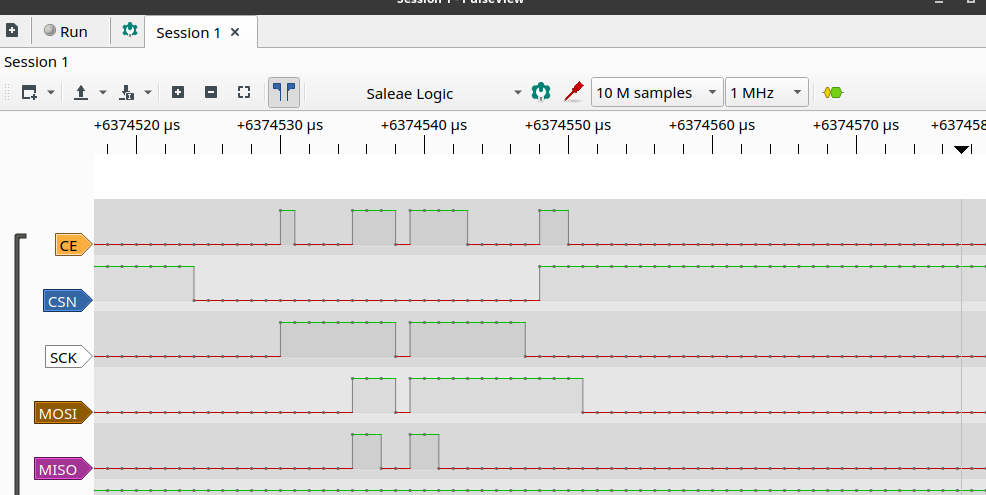Image resolution: width=986 pixels, height=495 pixels.
Task: Click the orange CE channel label
Action: pyautogui.click(x=70, y=245)
